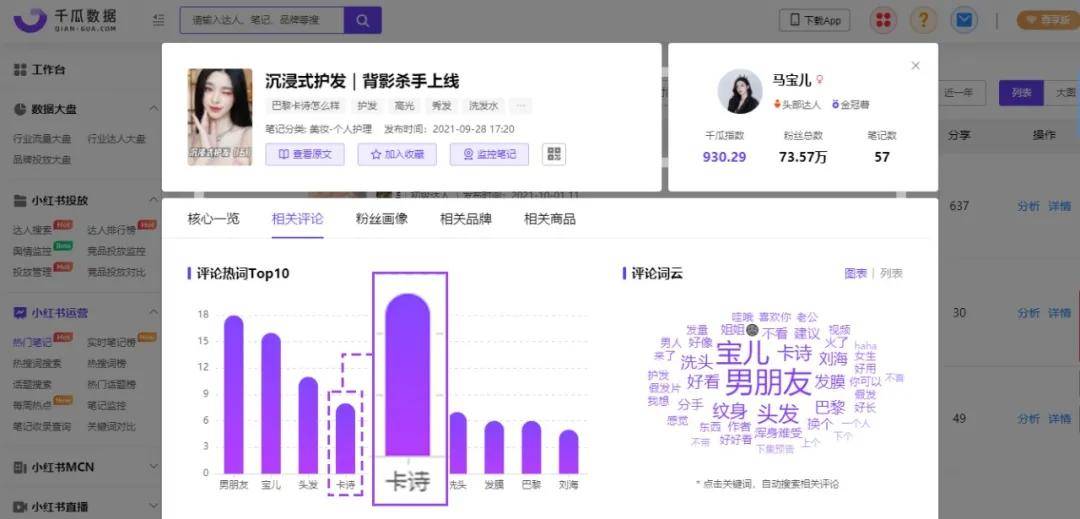Collapse the 小红书投放 sidebar section

(x=154, y=200)
